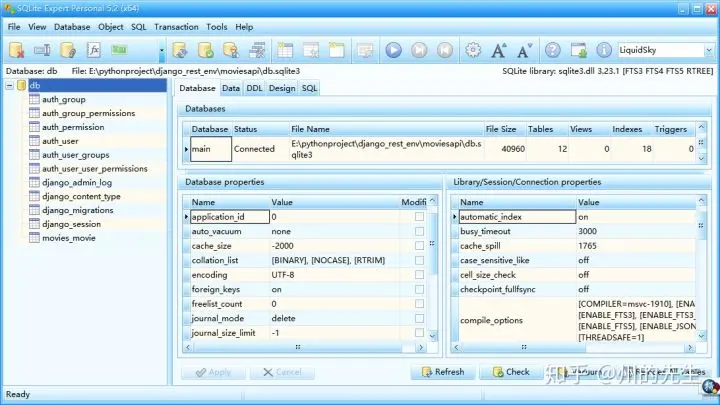Select auth_user_groups table in tree
This screenshot has height=405, width=720.
(x=76, y=155)
